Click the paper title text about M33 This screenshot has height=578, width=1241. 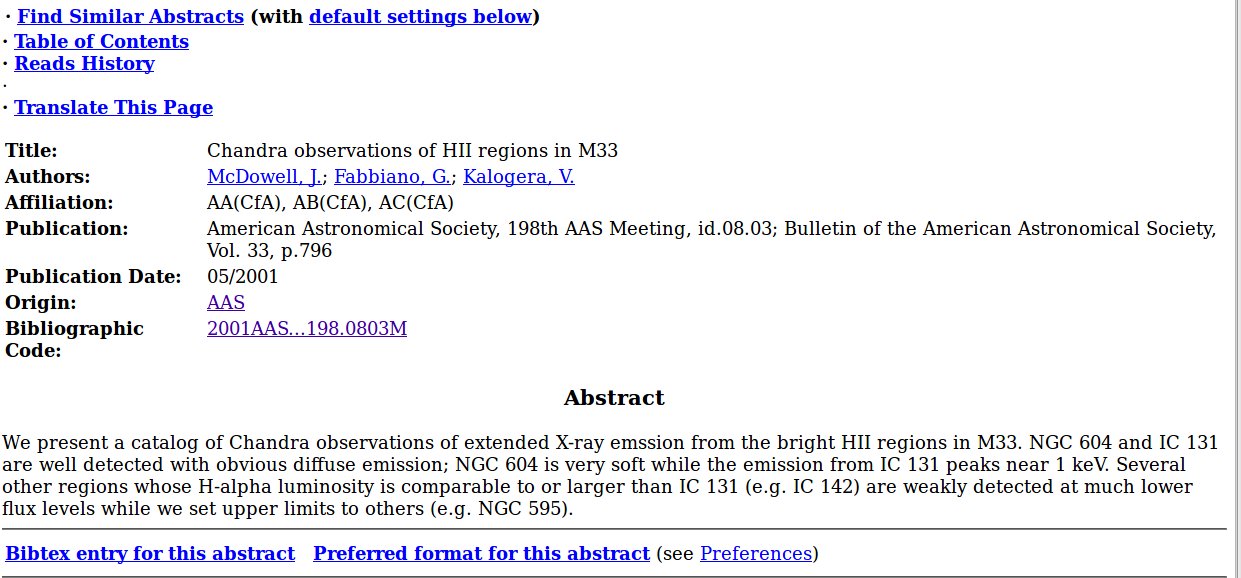(x=412, y=151)
